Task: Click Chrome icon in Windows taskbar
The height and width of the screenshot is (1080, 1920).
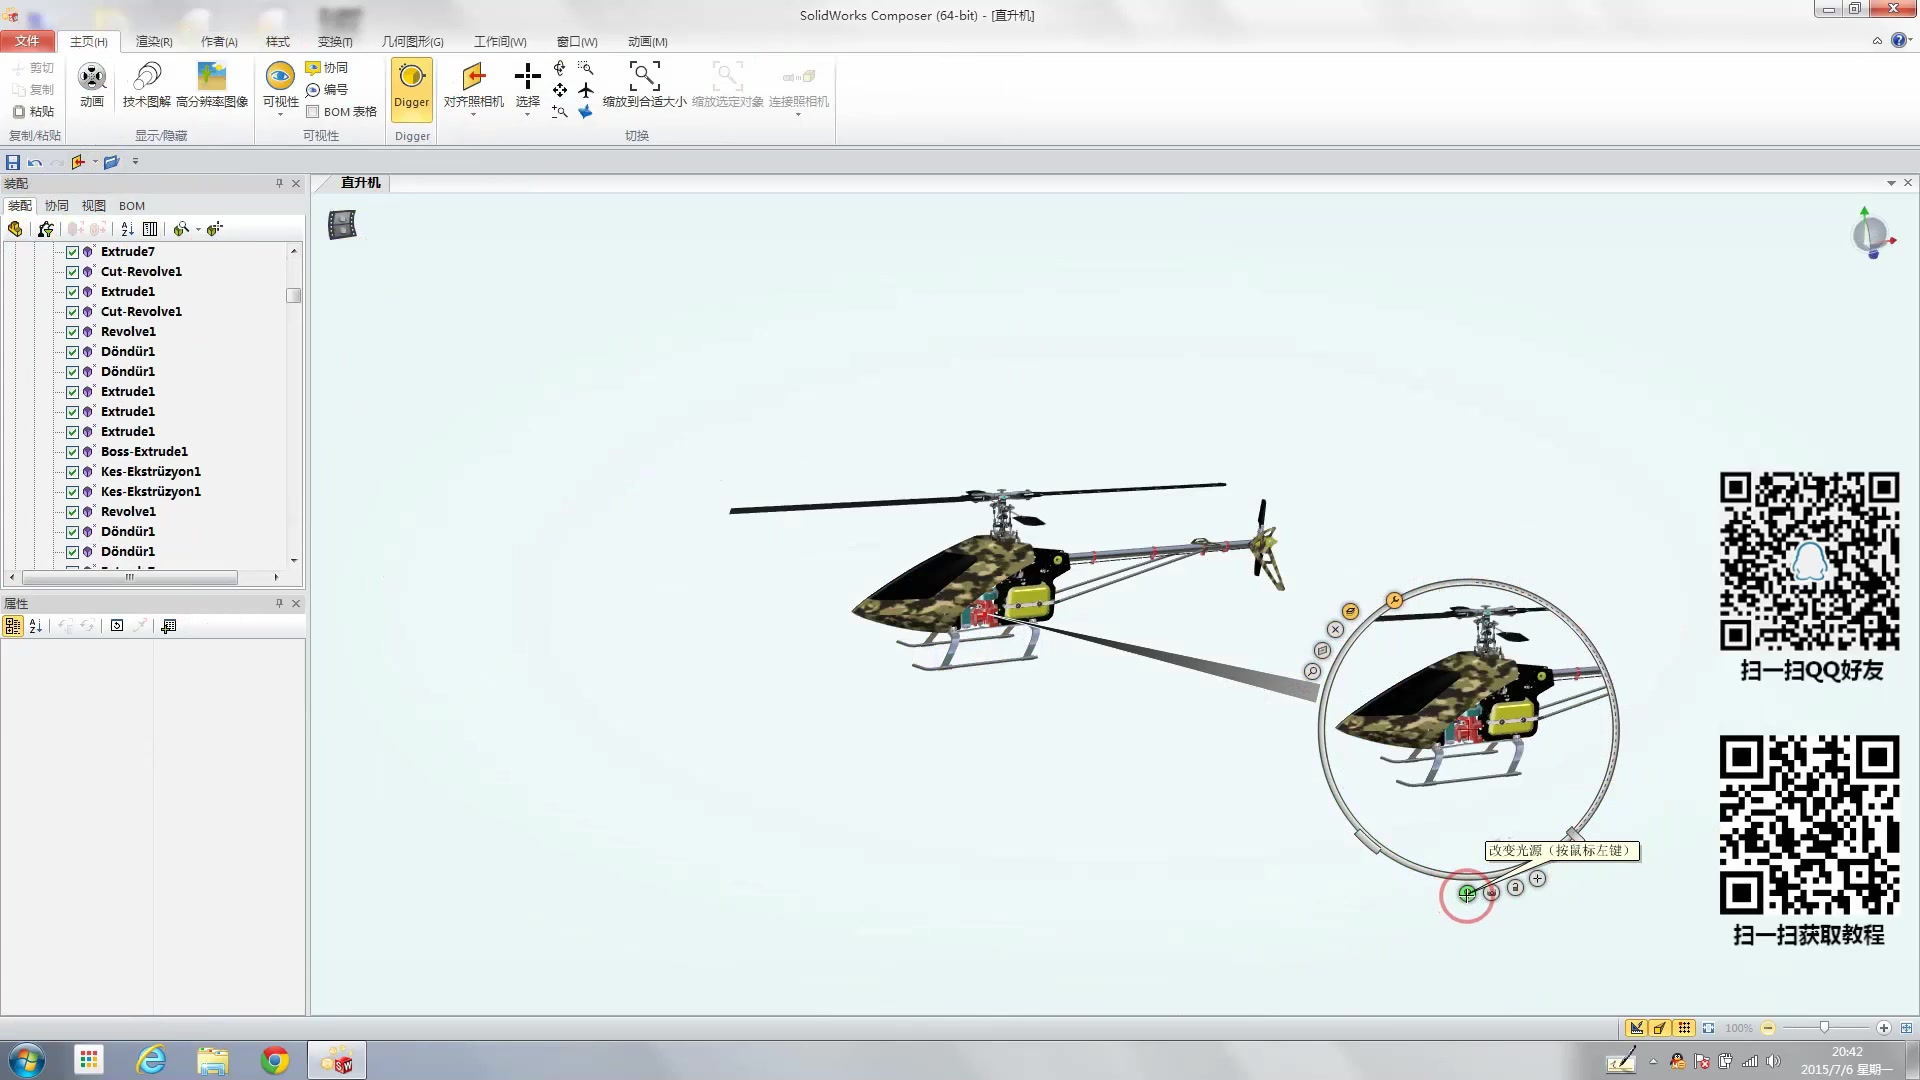Action: 275,1060
